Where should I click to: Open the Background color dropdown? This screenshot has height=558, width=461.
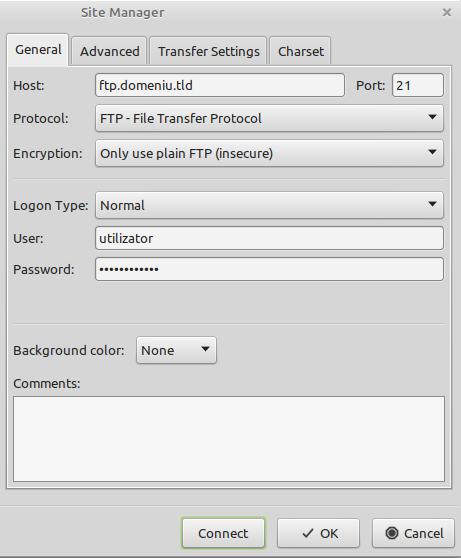[x=176, y=350]
